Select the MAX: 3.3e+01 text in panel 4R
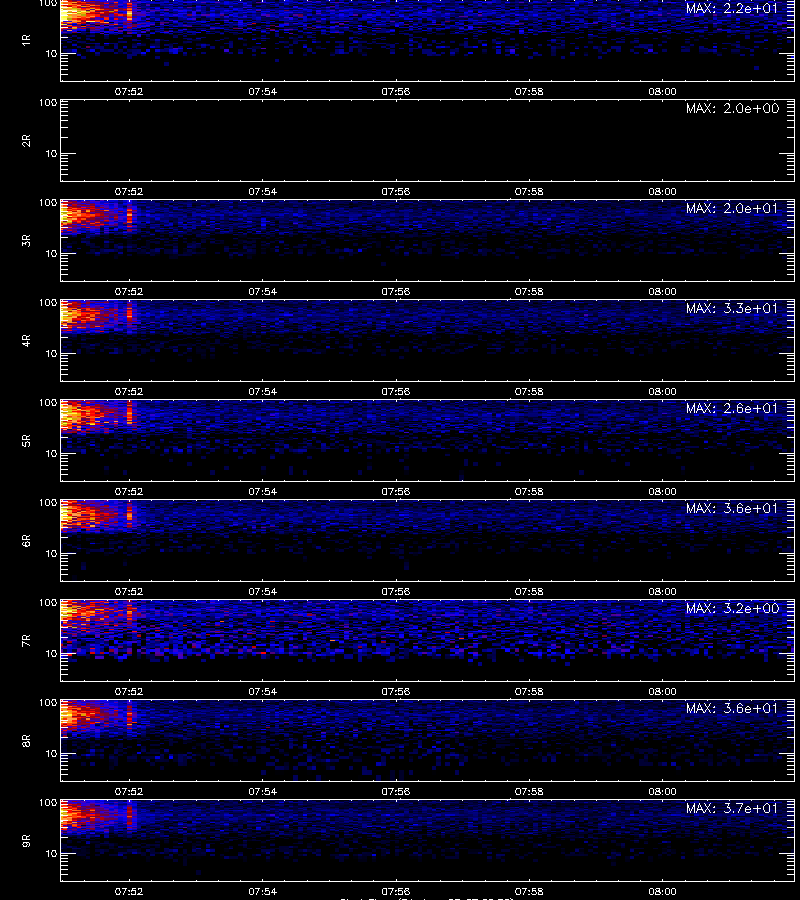Screen dimensions: 800x900 (732, 308)
